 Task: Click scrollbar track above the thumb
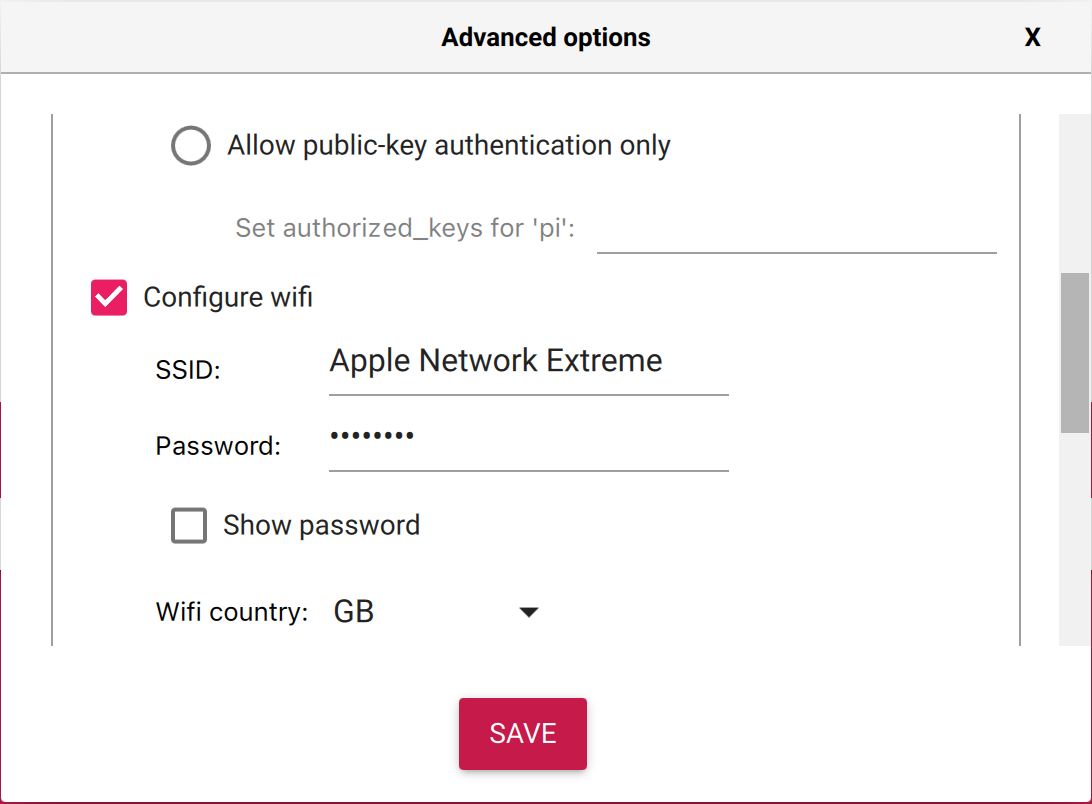point(1075,194)
